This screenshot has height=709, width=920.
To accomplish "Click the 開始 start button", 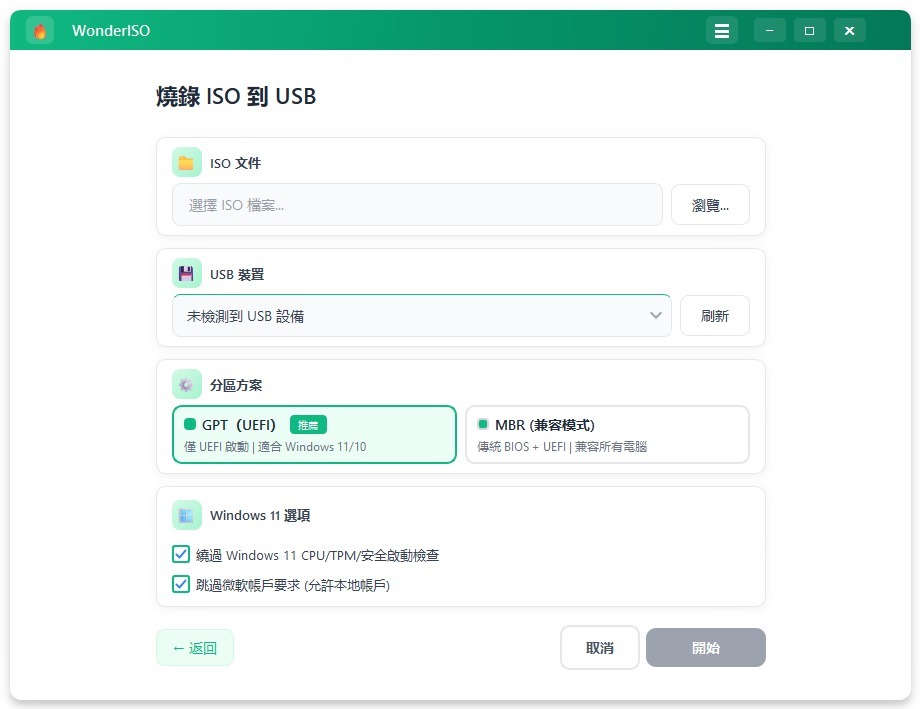I will [x=706, y=648].
